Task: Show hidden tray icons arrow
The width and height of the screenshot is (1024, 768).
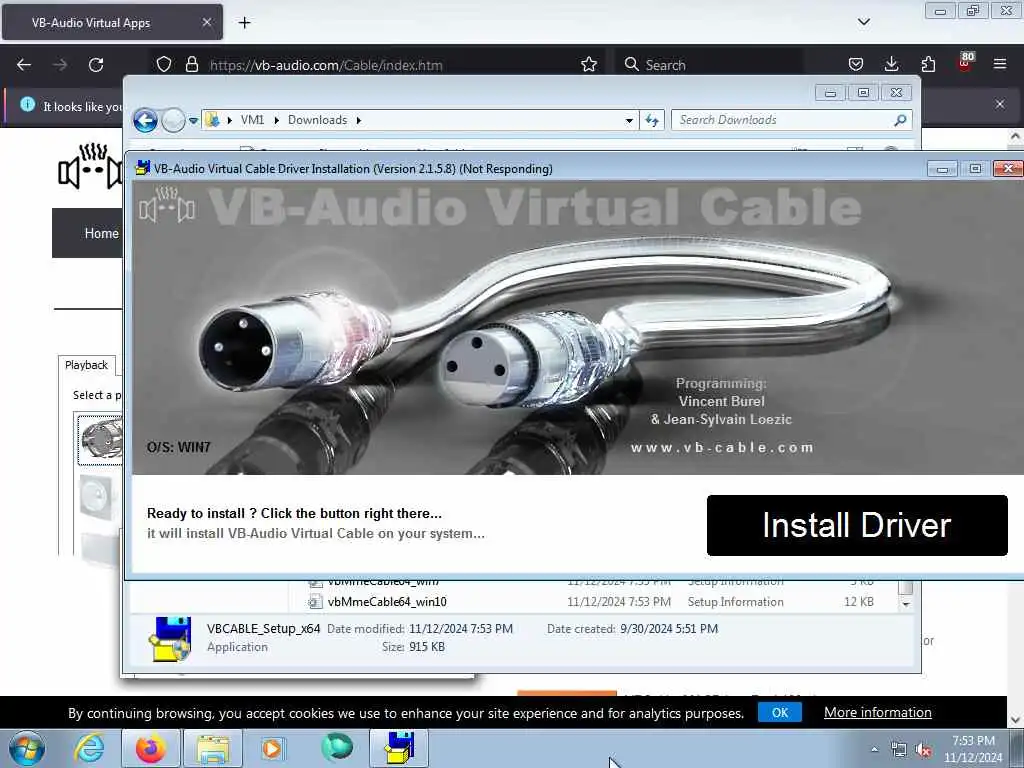Action: pyautogui.click(x=874, y=750)
